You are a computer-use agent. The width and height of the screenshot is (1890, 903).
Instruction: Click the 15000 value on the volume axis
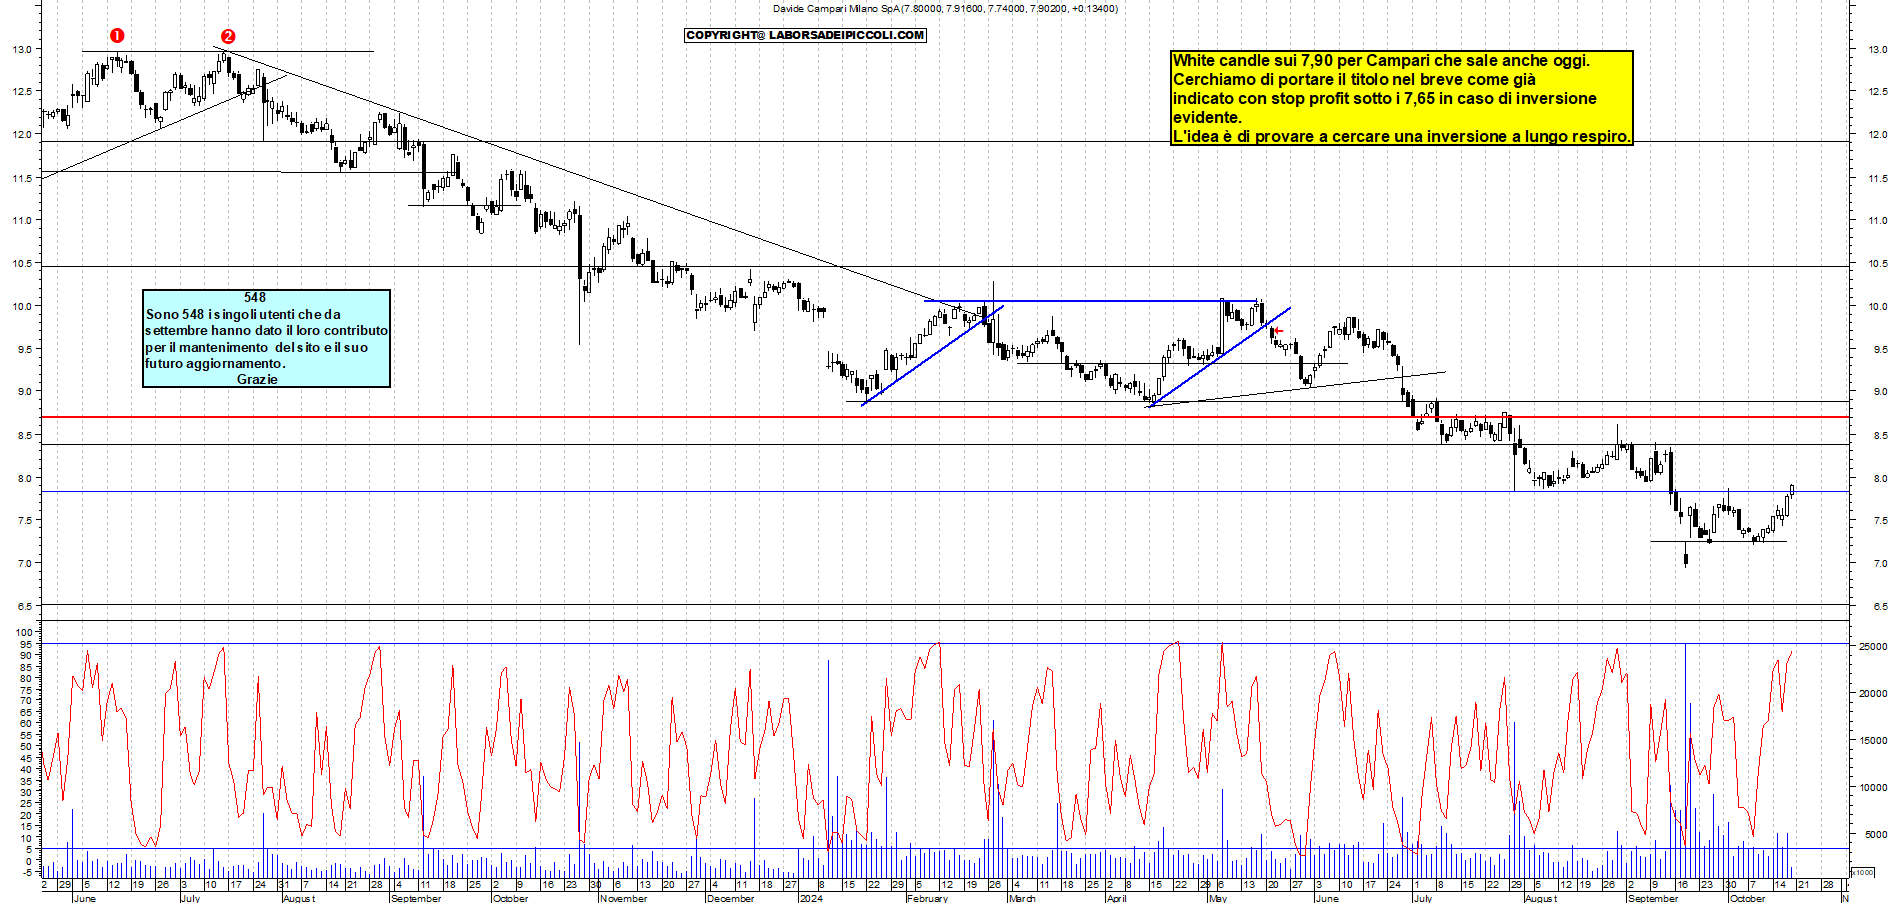click(1872, 741)
